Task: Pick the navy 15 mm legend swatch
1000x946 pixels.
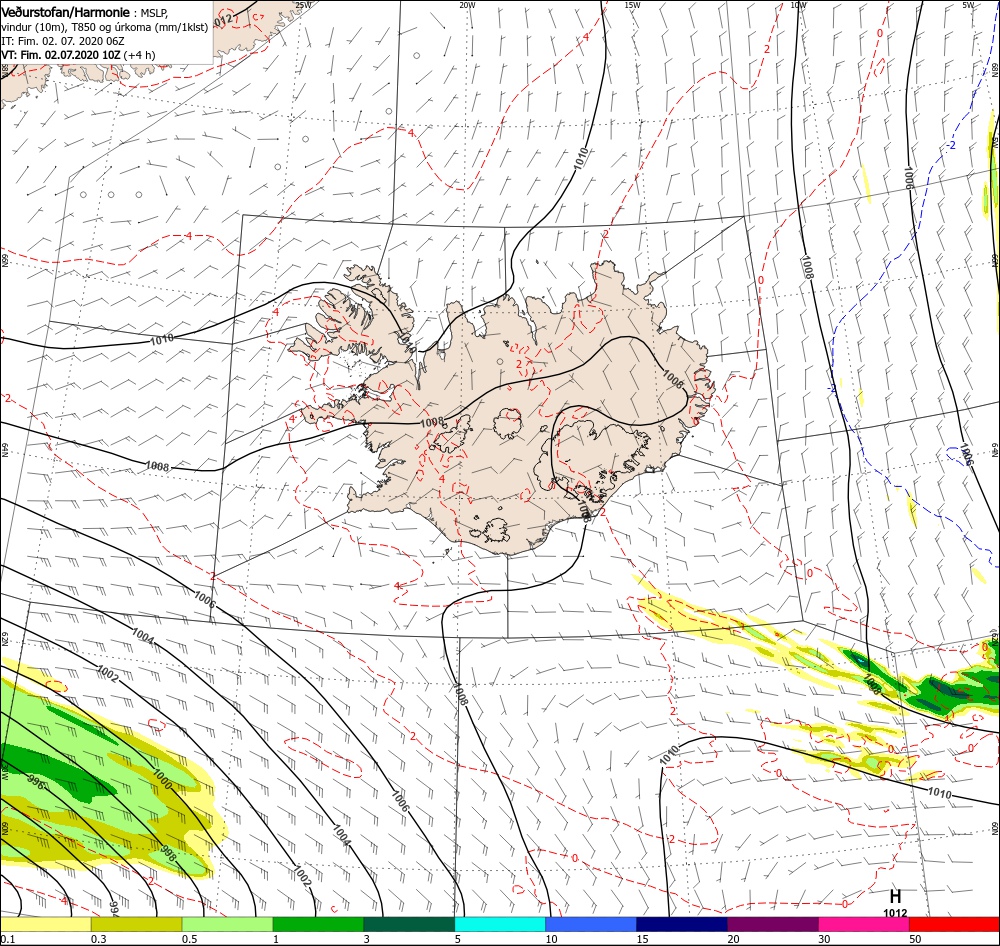Action: pyautogui.click(x=682, y=924)
